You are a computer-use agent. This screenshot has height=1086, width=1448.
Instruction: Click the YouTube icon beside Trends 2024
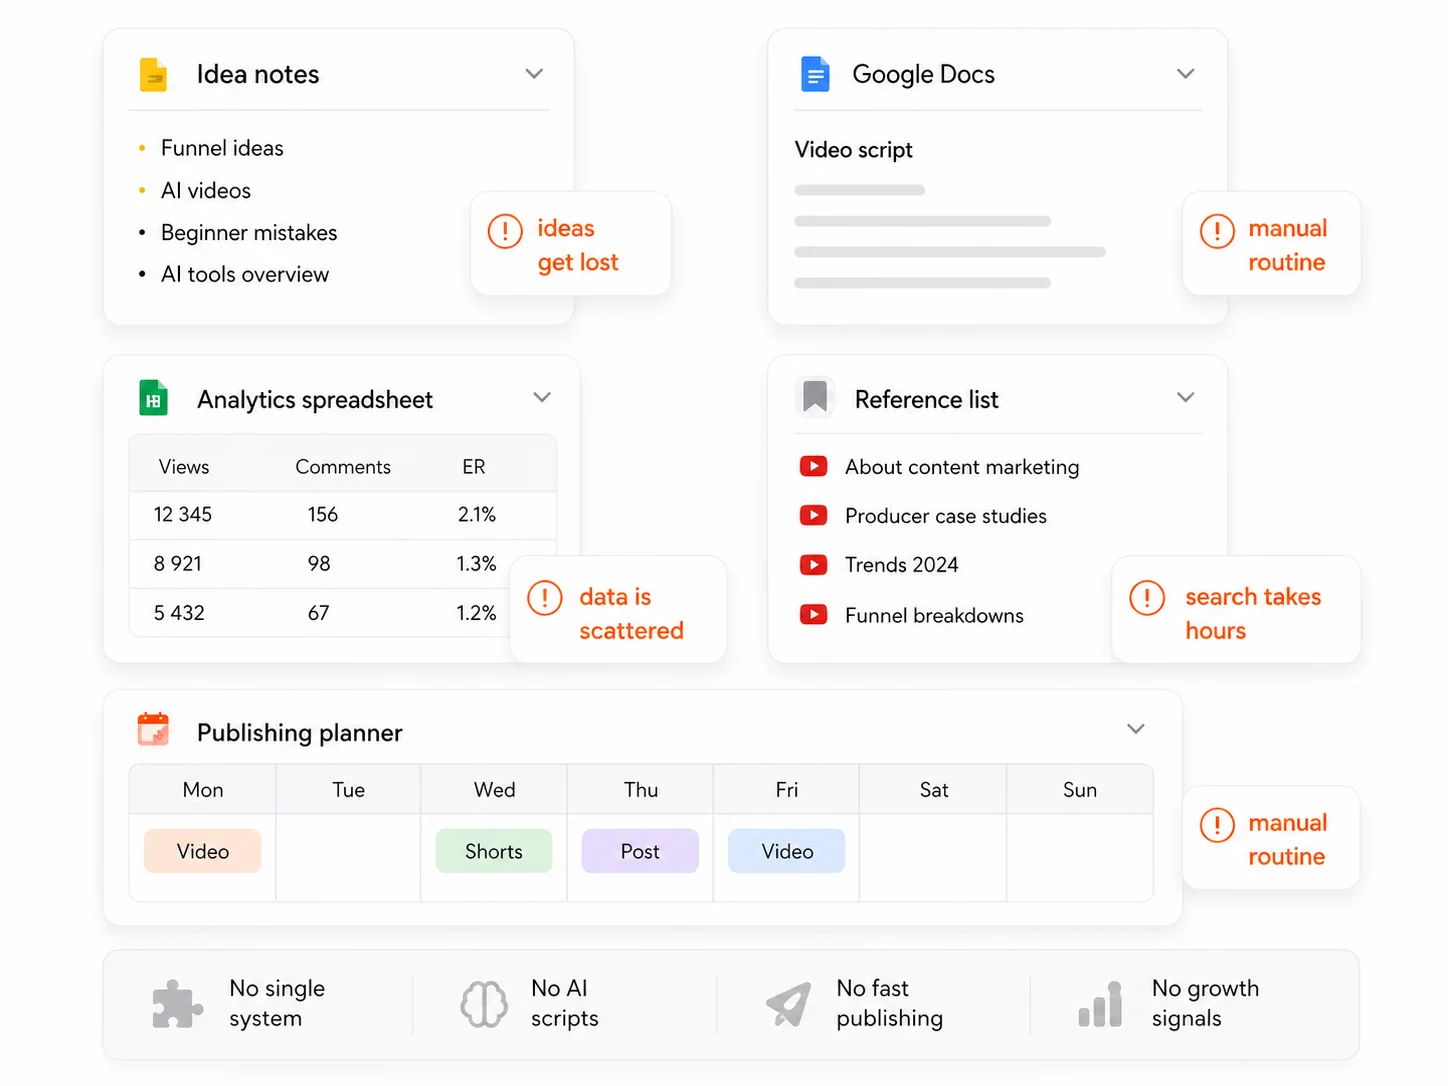(x=813, y=565)
